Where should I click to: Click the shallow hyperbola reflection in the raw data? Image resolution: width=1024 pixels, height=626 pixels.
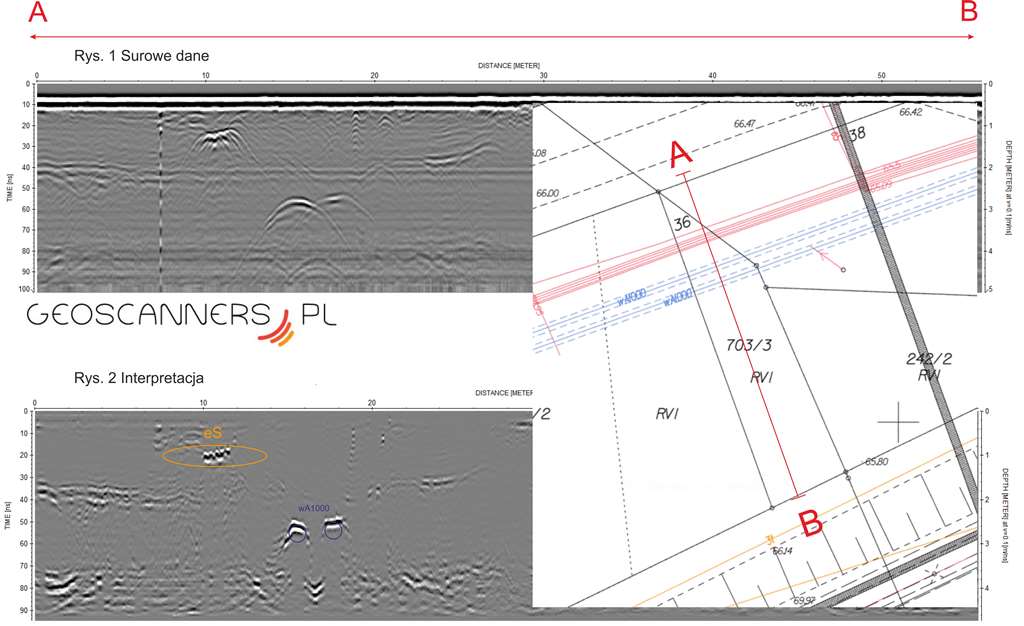pyautogui.click(x=216, y=139)
